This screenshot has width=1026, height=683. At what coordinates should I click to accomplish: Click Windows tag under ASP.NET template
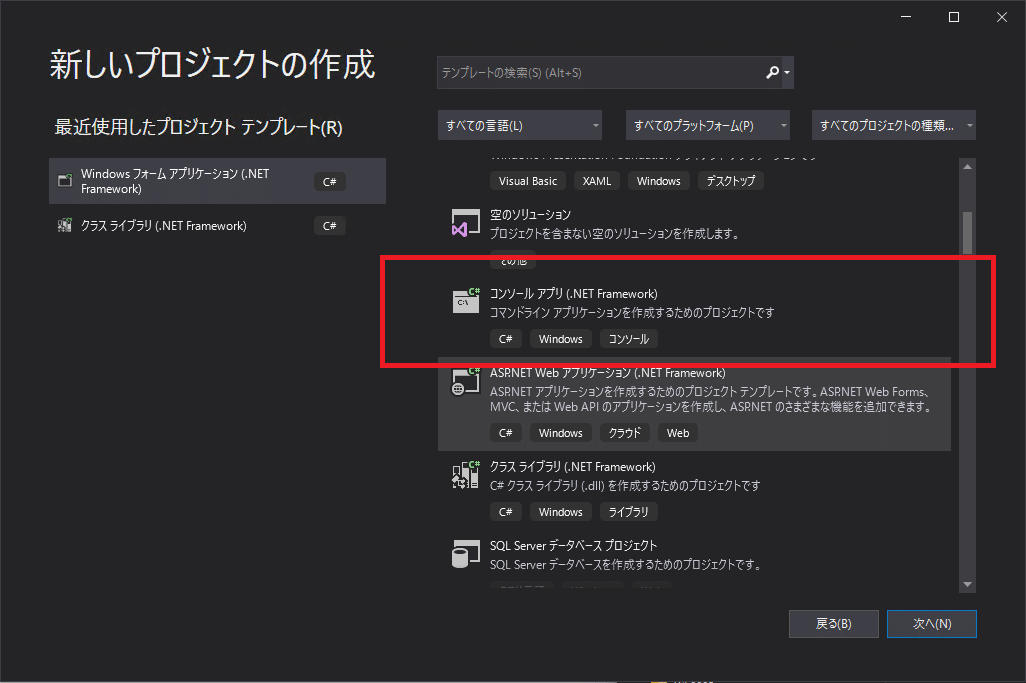pos(560,433)
